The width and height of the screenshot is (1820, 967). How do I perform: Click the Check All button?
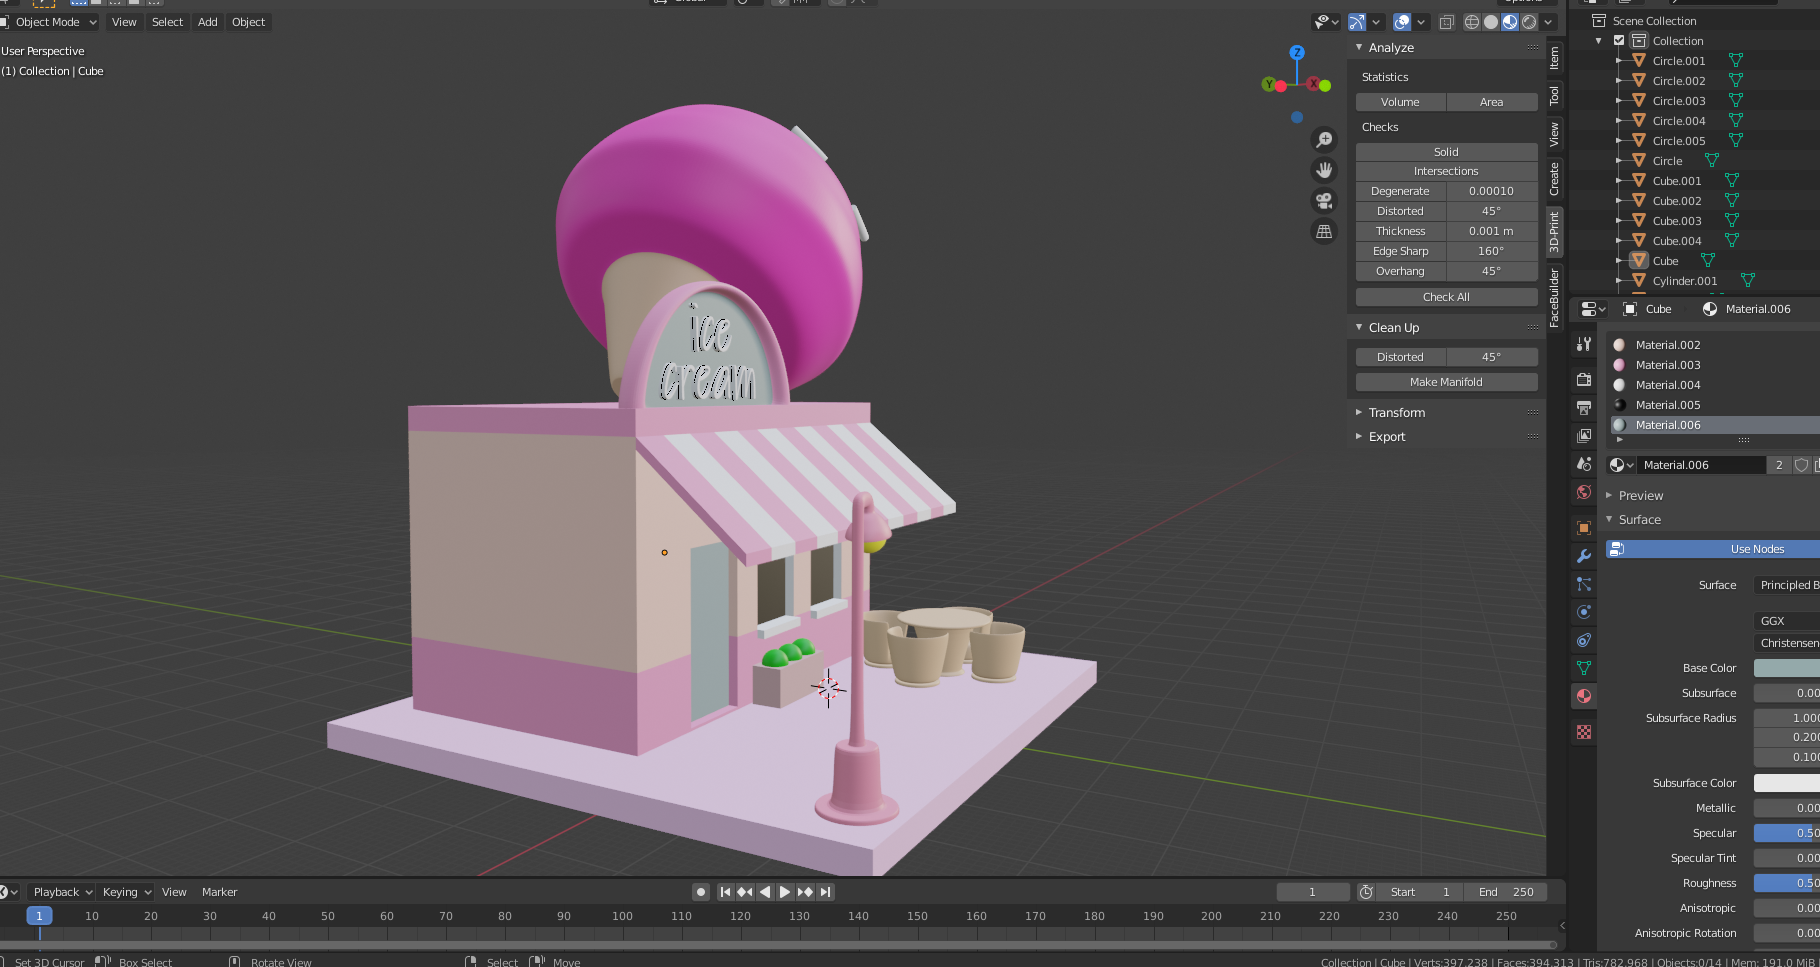click(1446, 297)
